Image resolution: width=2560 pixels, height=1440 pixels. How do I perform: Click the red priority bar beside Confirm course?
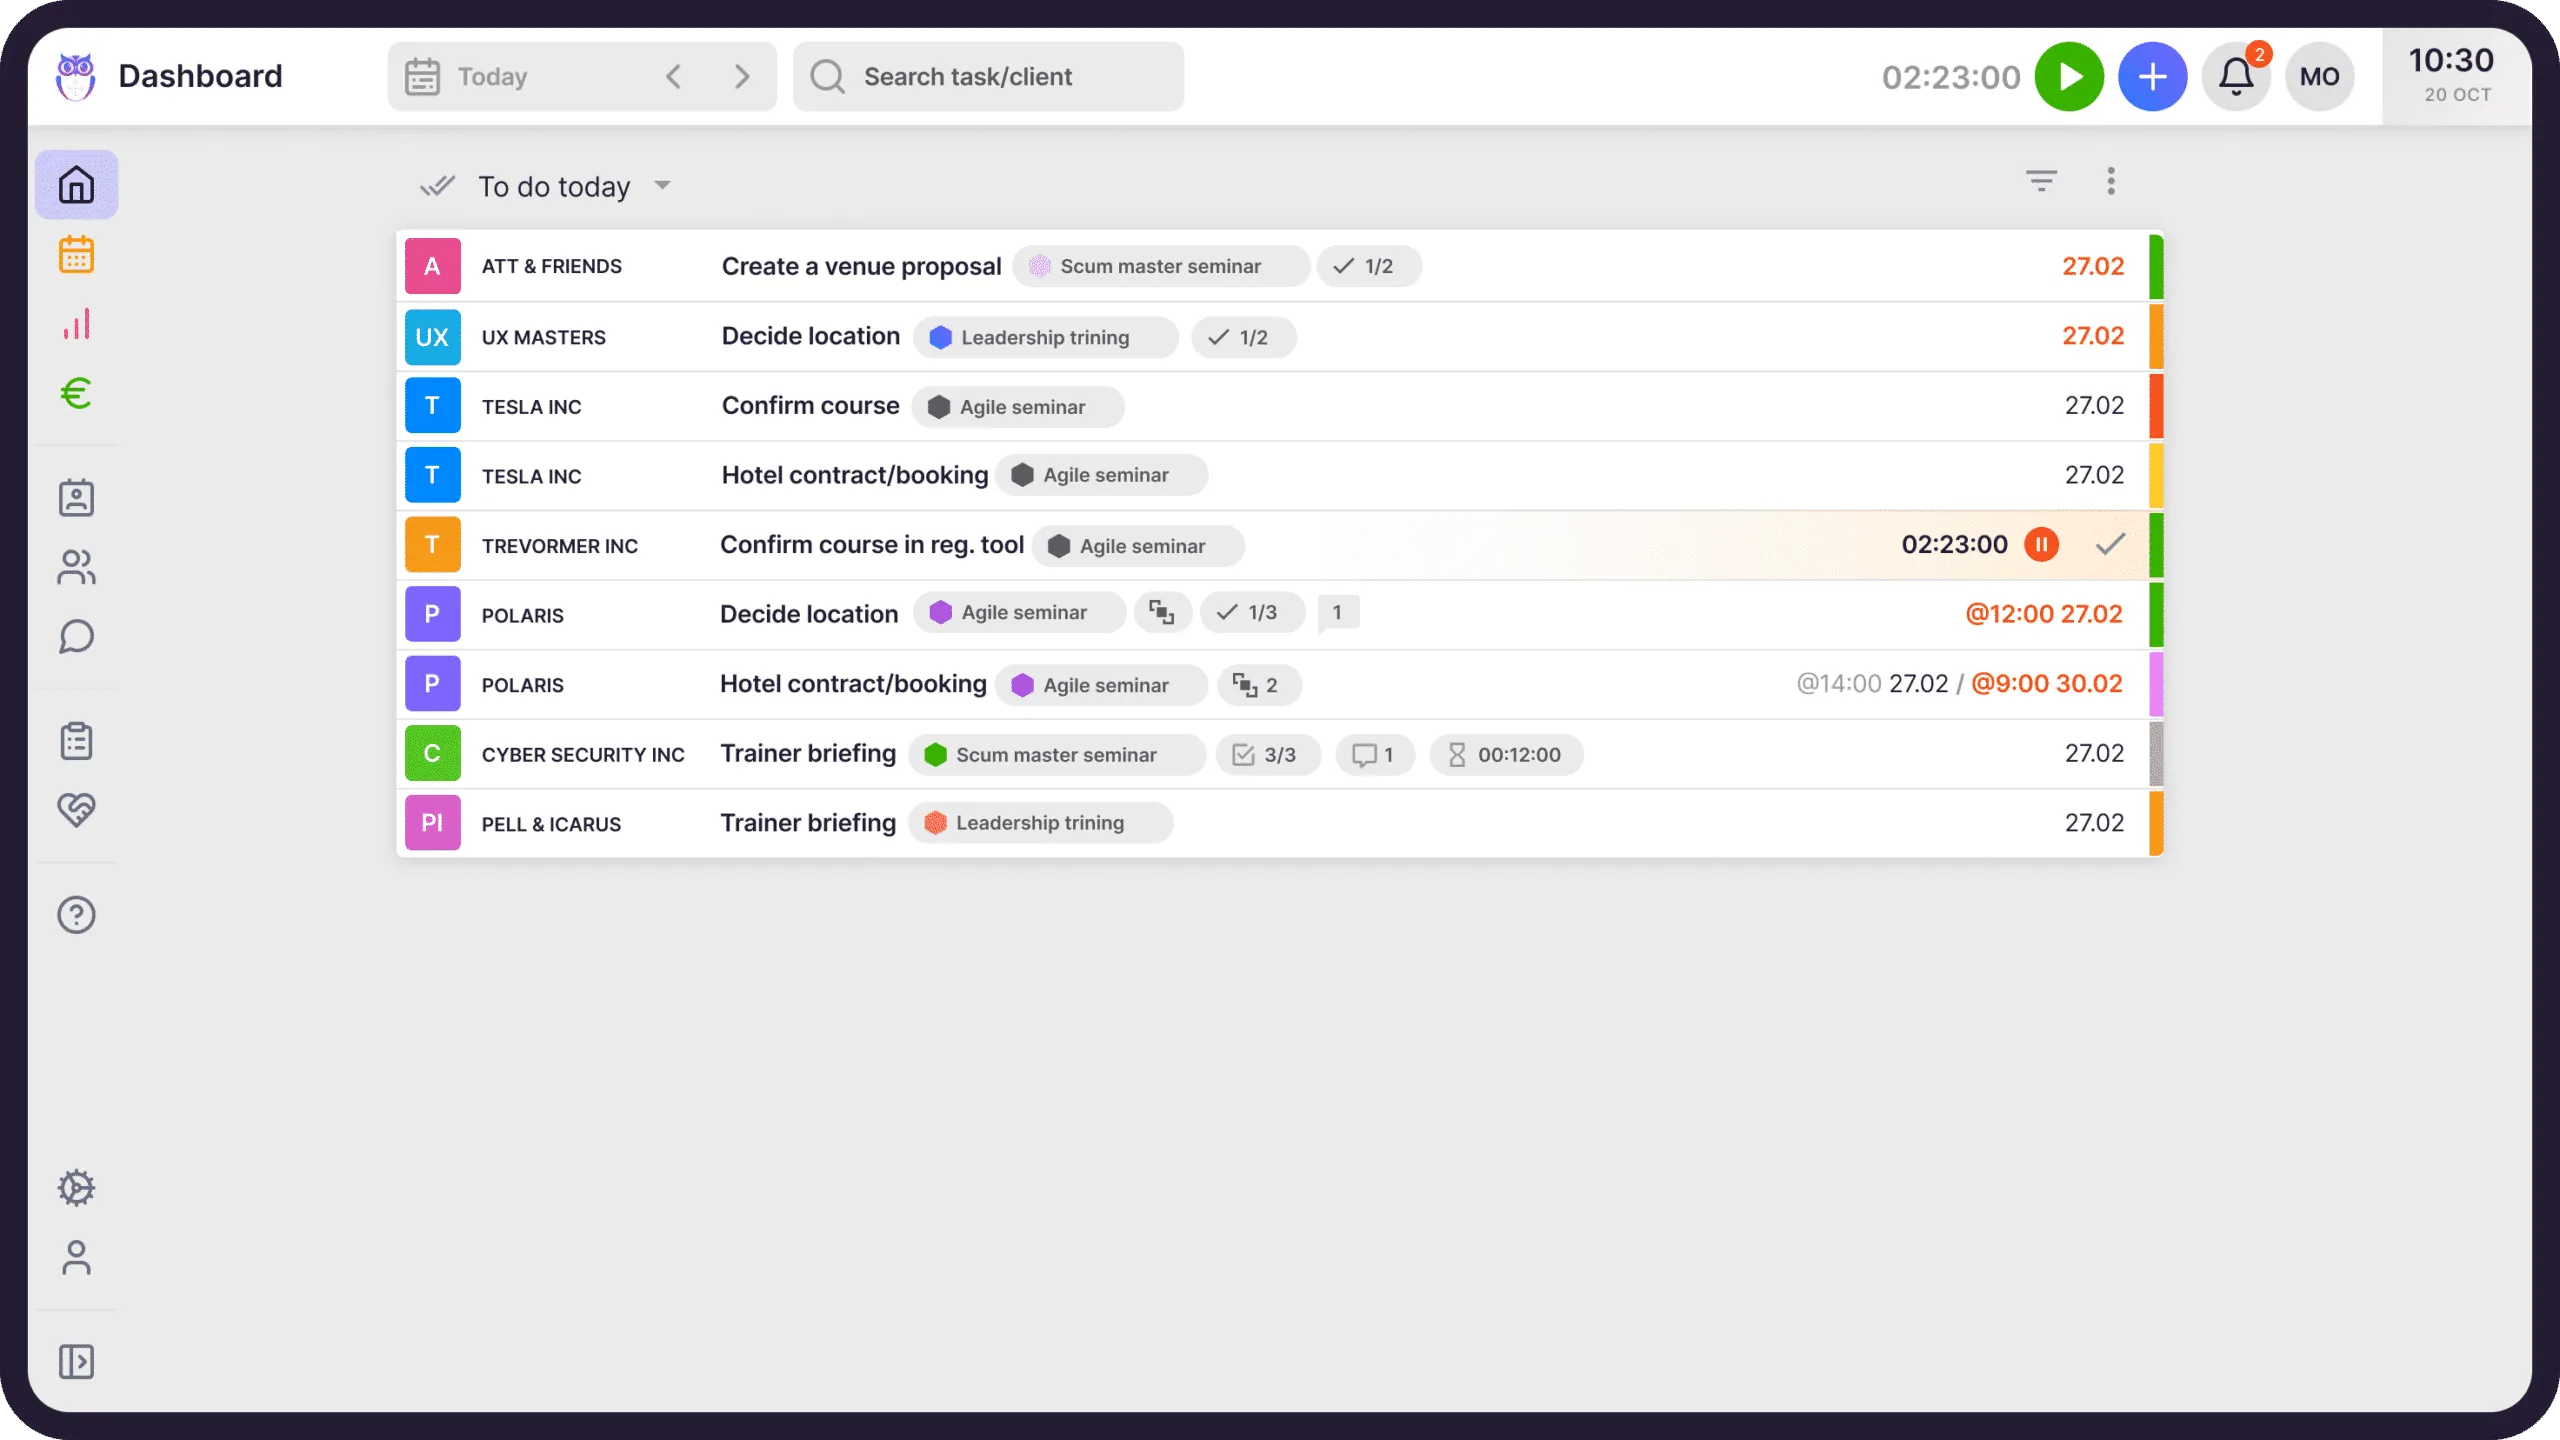[2157, 406]
